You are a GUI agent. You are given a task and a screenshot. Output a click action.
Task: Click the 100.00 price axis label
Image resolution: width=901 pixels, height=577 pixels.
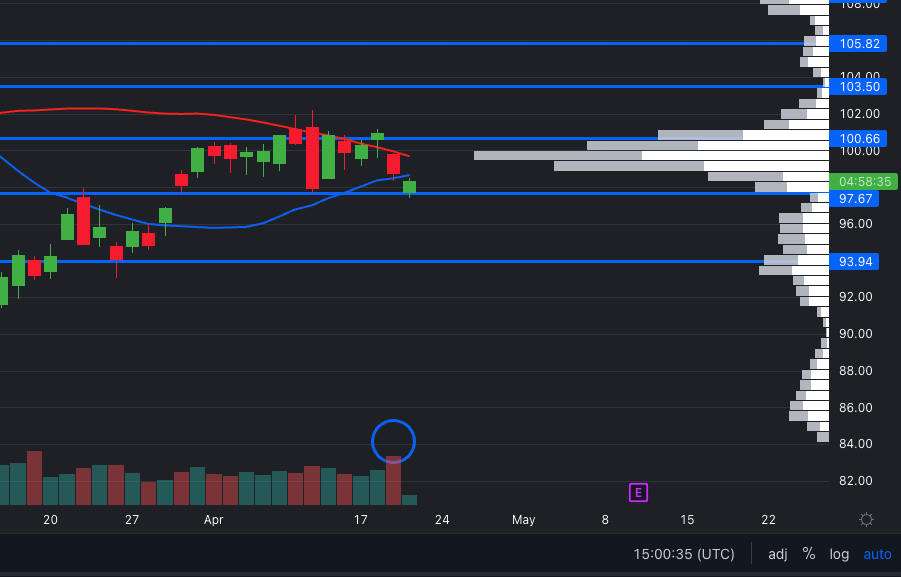(x=860, y=151)
